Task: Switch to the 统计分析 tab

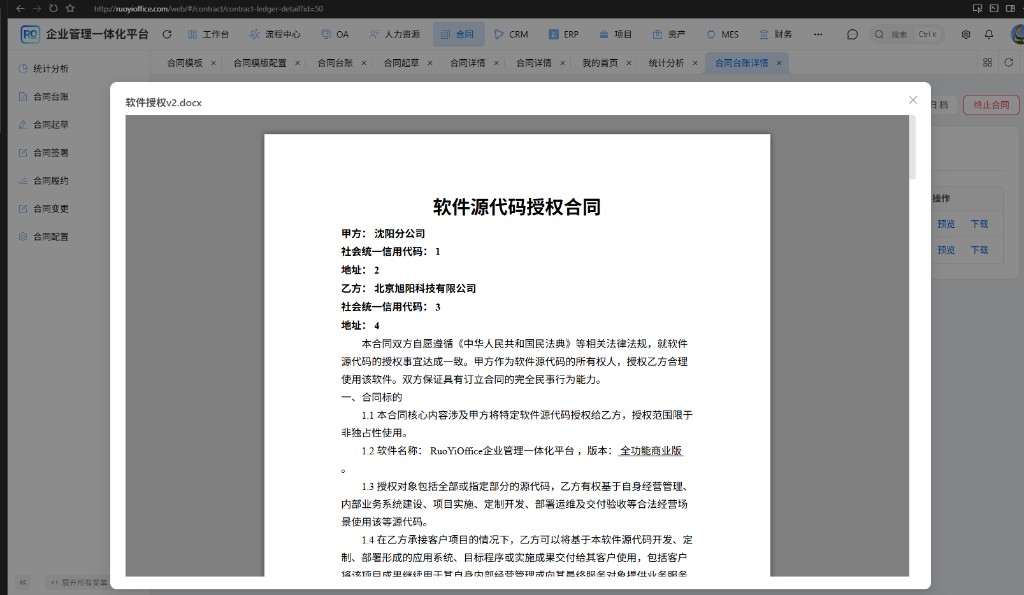Action: pyautogui.click(x=666, y=63)
